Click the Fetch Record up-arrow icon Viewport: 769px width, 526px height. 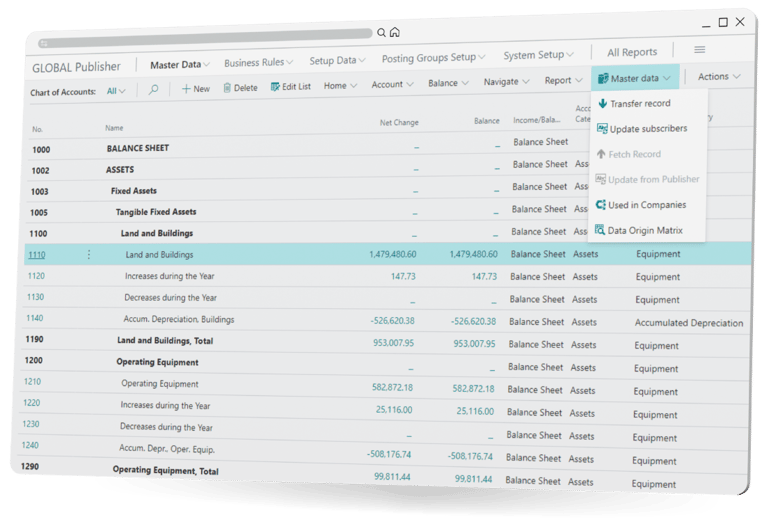pyautogui.click(x=601, y=154)
